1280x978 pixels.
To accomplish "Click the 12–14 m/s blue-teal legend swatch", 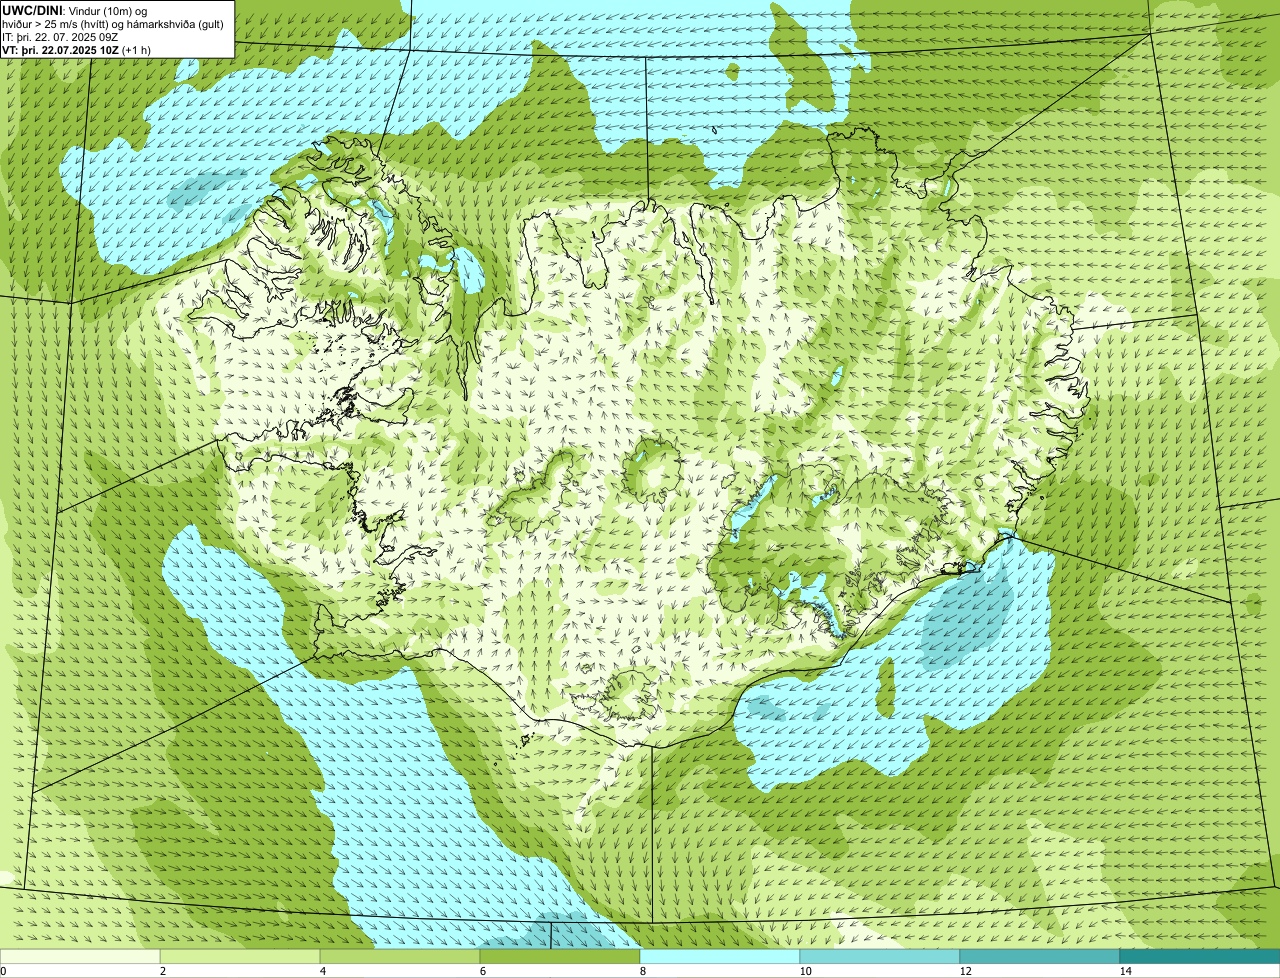I will click(1040, 956).
